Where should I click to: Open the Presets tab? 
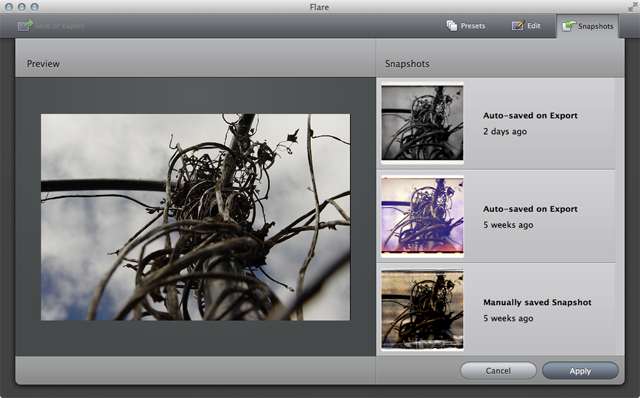click(466, 26)
